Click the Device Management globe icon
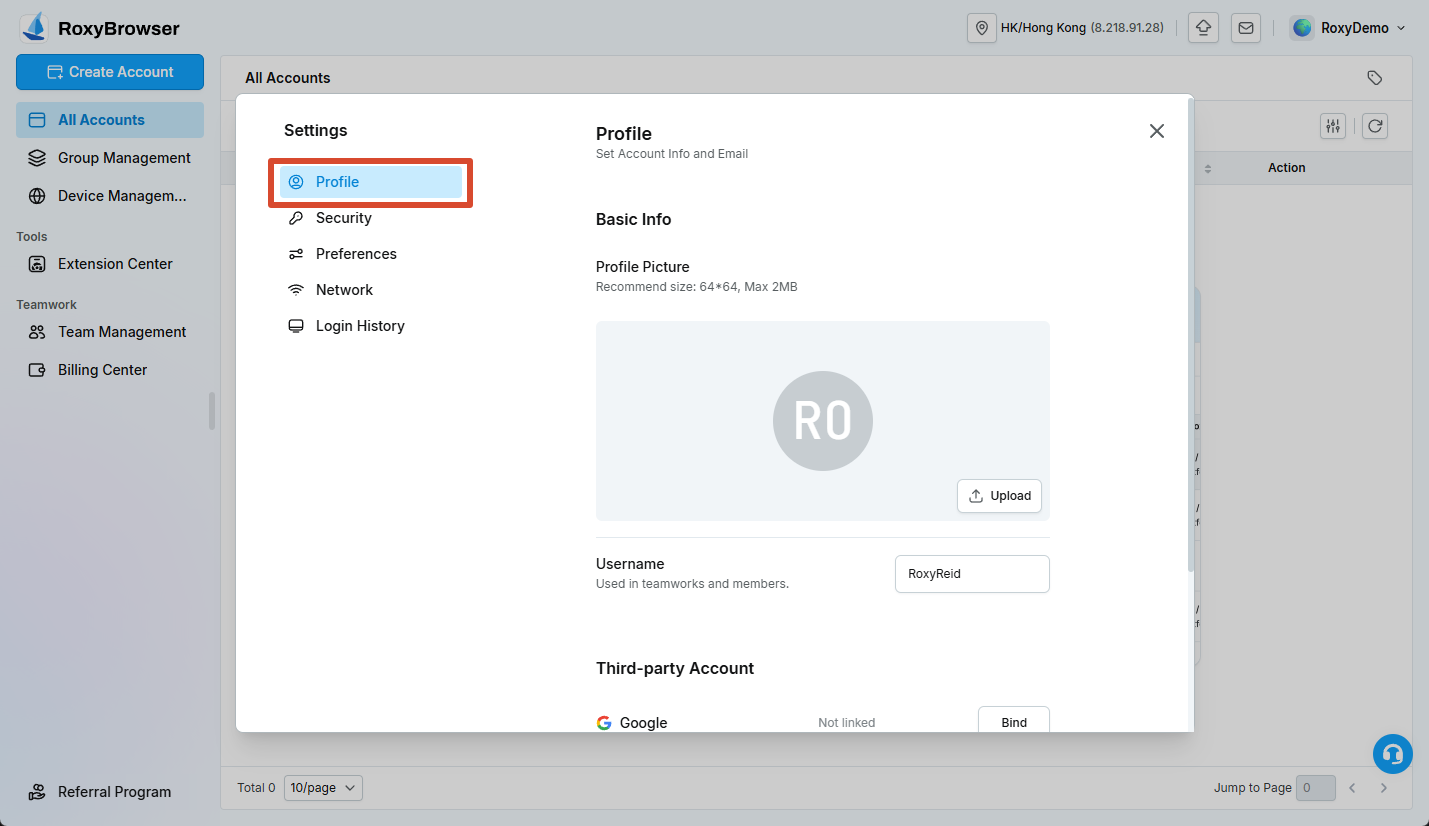This screenshot has width=1429, height=826. click(x=37, y=196)
